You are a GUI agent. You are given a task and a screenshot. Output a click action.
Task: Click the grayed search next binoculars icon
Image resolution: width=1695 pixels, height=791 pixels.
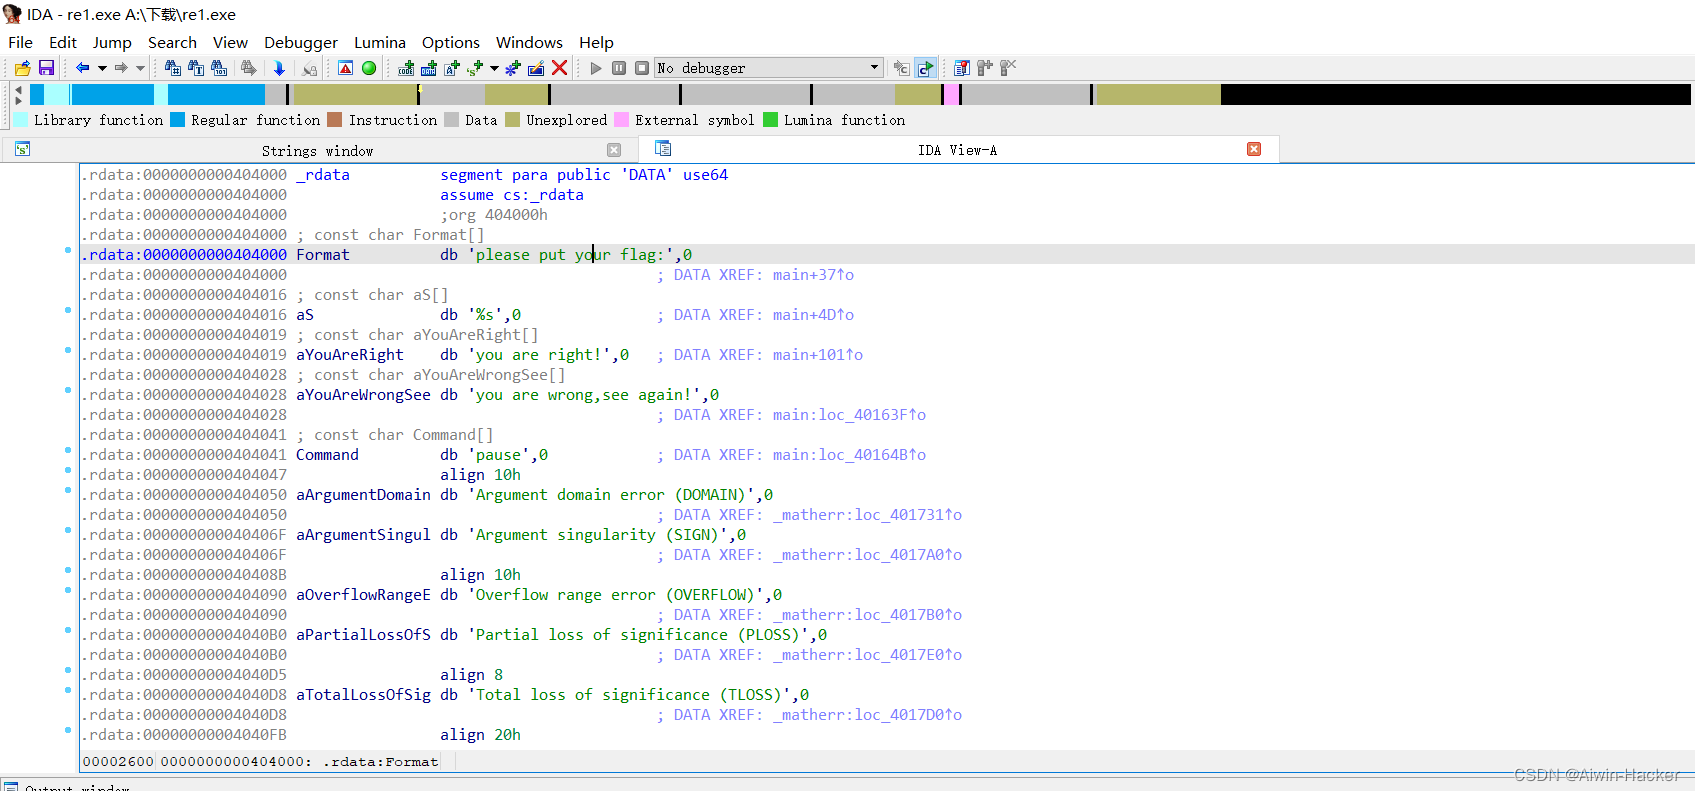tap(248, 68)
